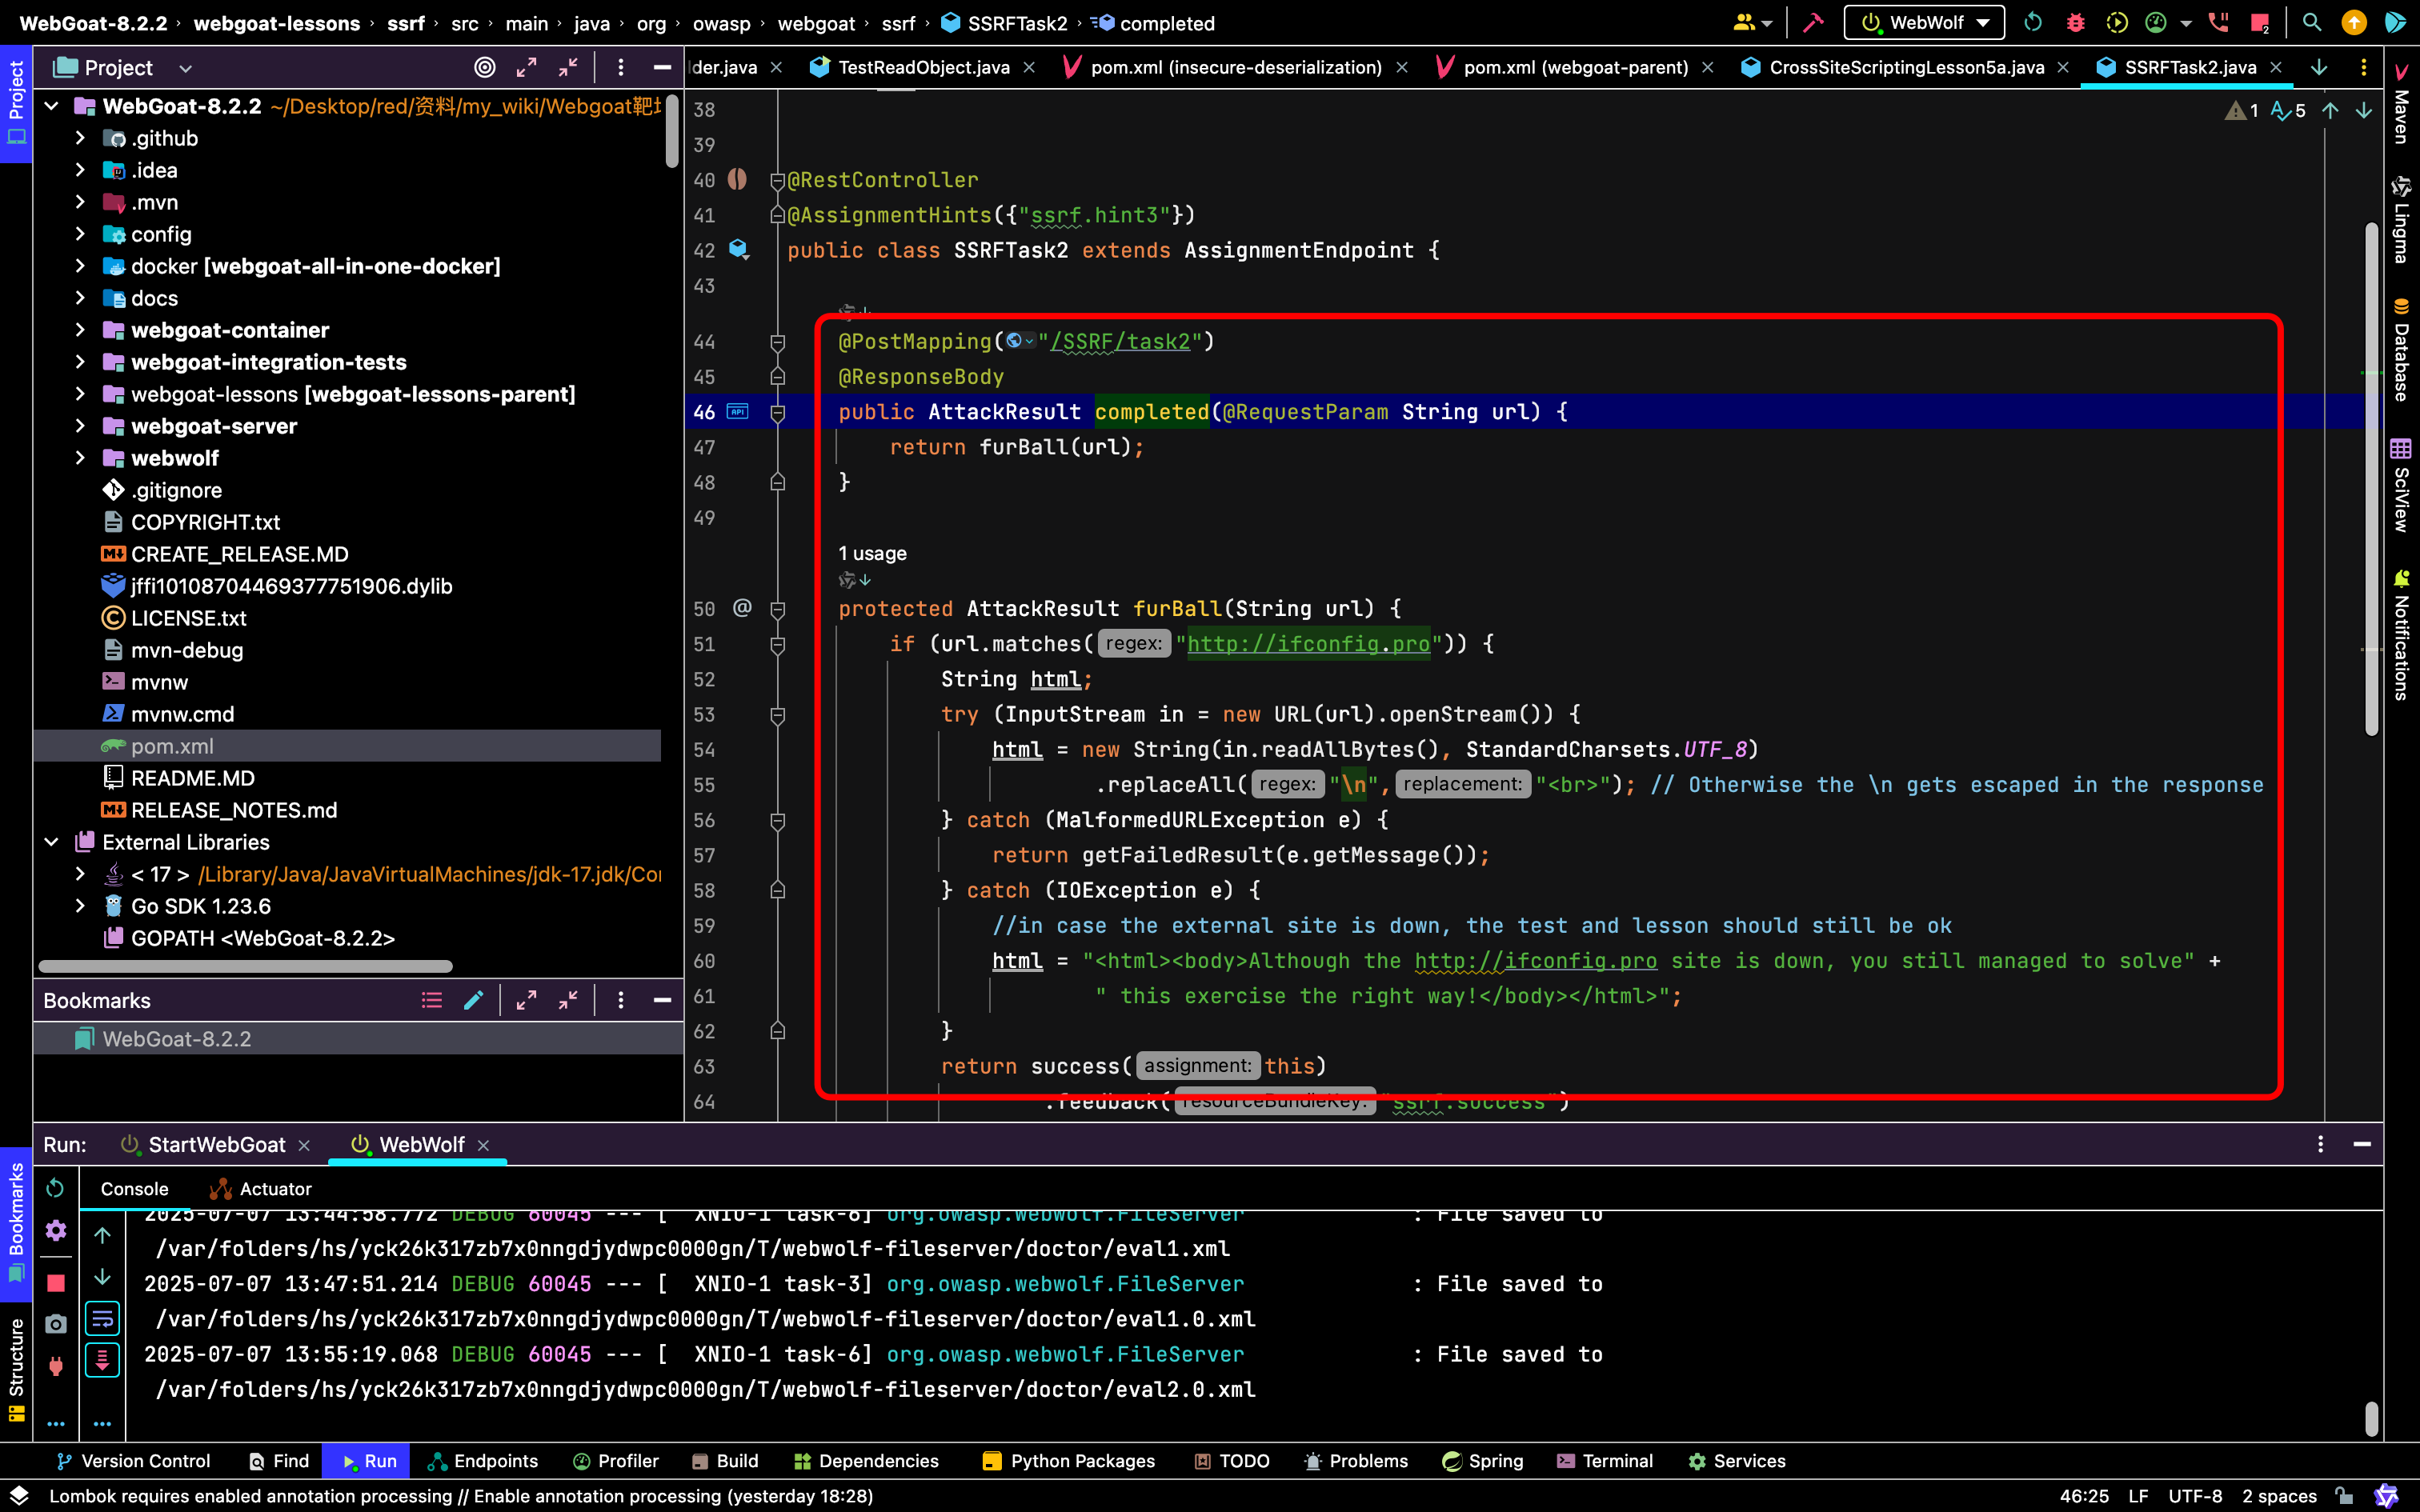The image size is (2420, 1512).
Task: Switch to the TestReadObject.java tab
Action: pyautogui.click(x=922, y=67)
